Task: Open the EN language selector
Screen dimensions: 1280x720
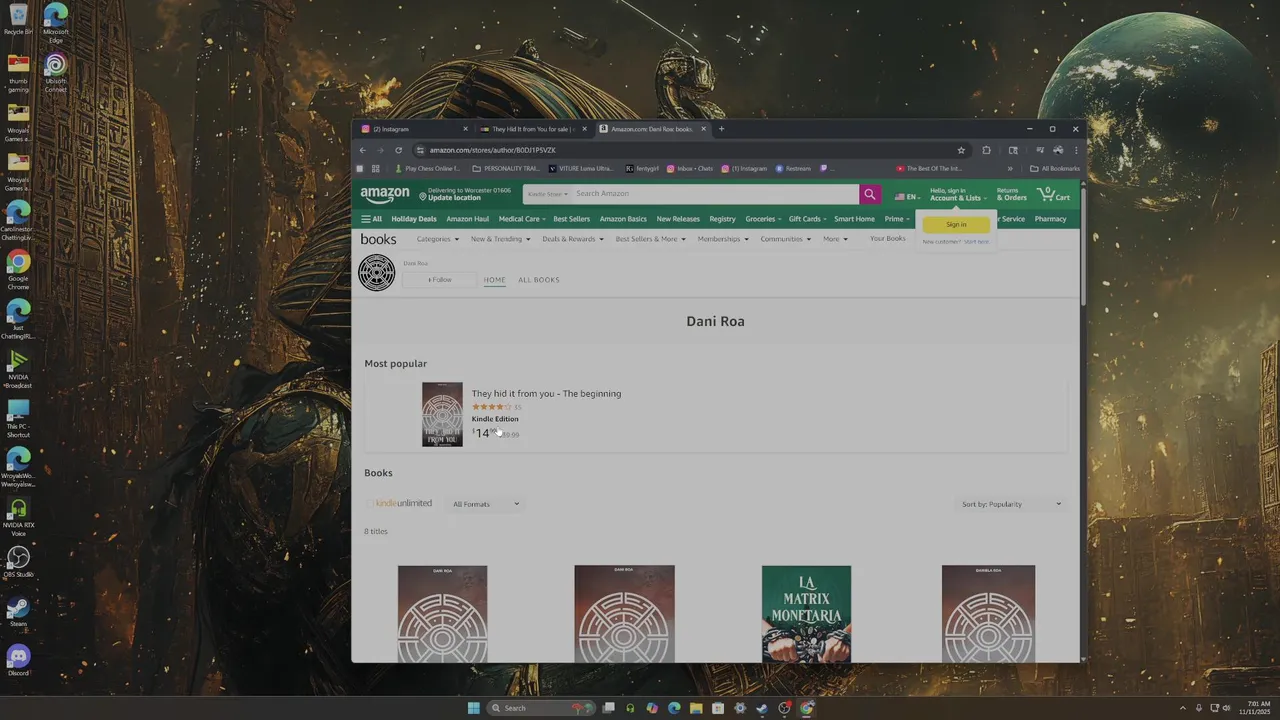Action: pos(908,197)
